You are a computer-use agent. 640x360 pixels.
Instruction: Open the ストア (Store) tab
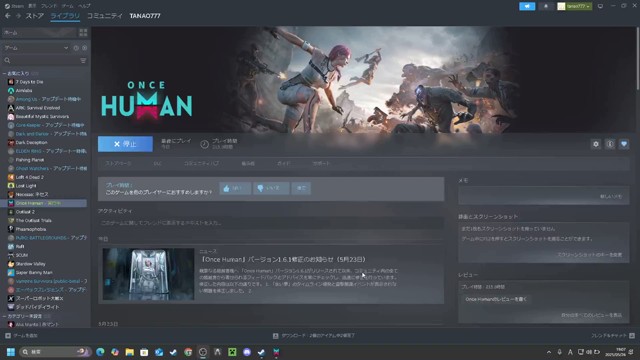tap(35, 16)
